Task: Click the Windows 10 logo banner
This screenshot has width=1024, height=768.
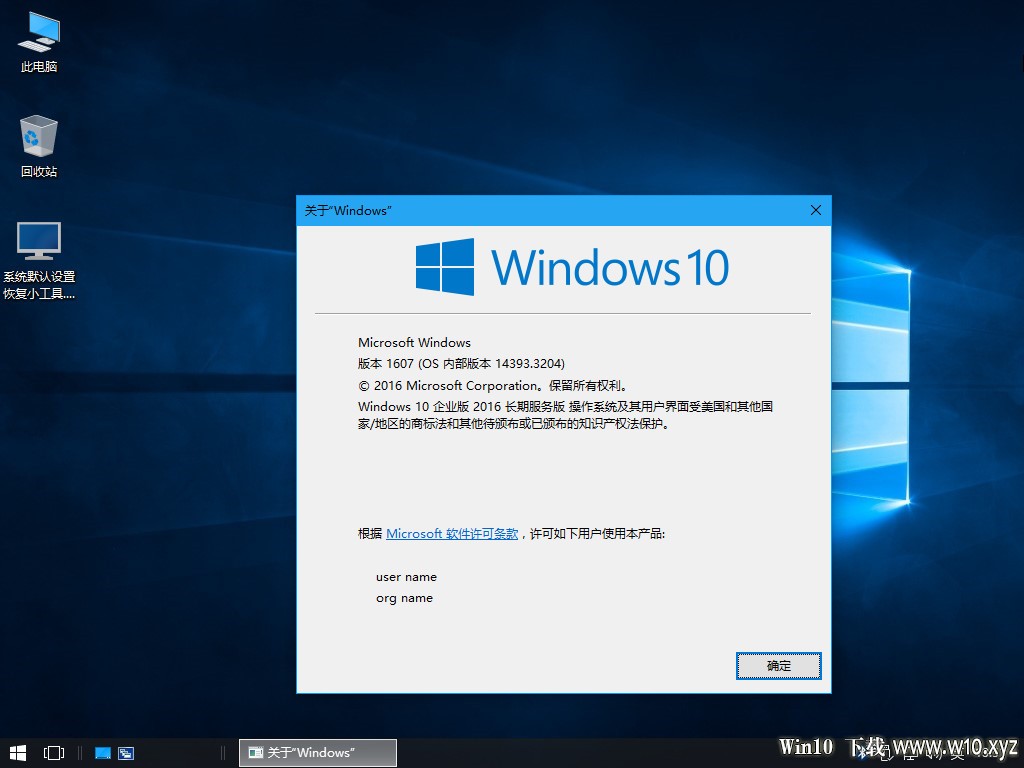Action: tap(572, 267)
